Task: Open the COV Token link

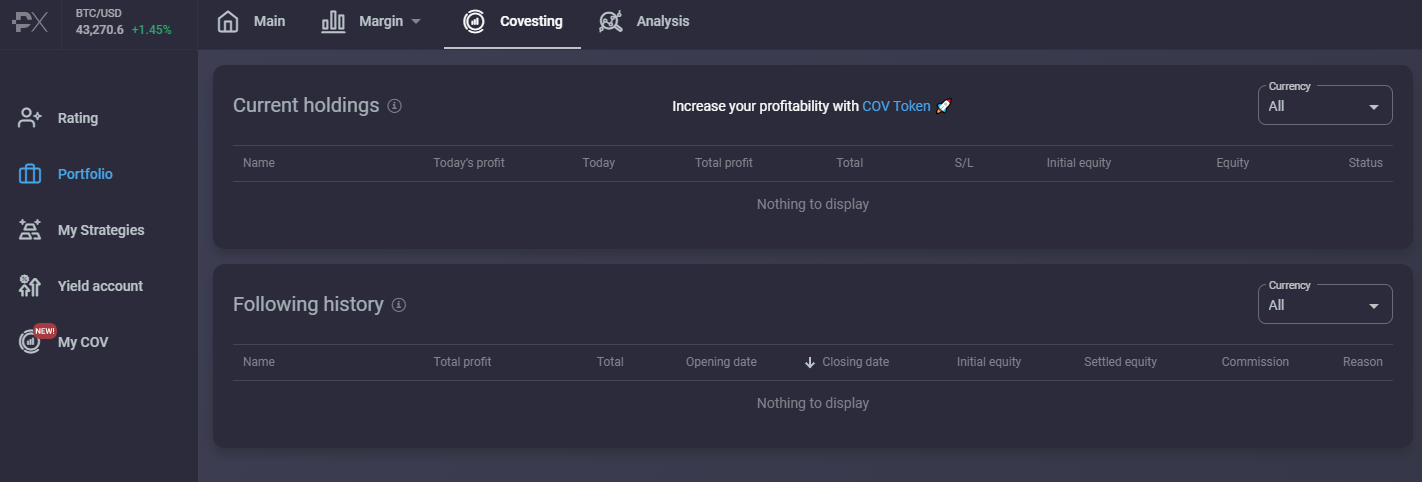Action: [x=896, y=106]
